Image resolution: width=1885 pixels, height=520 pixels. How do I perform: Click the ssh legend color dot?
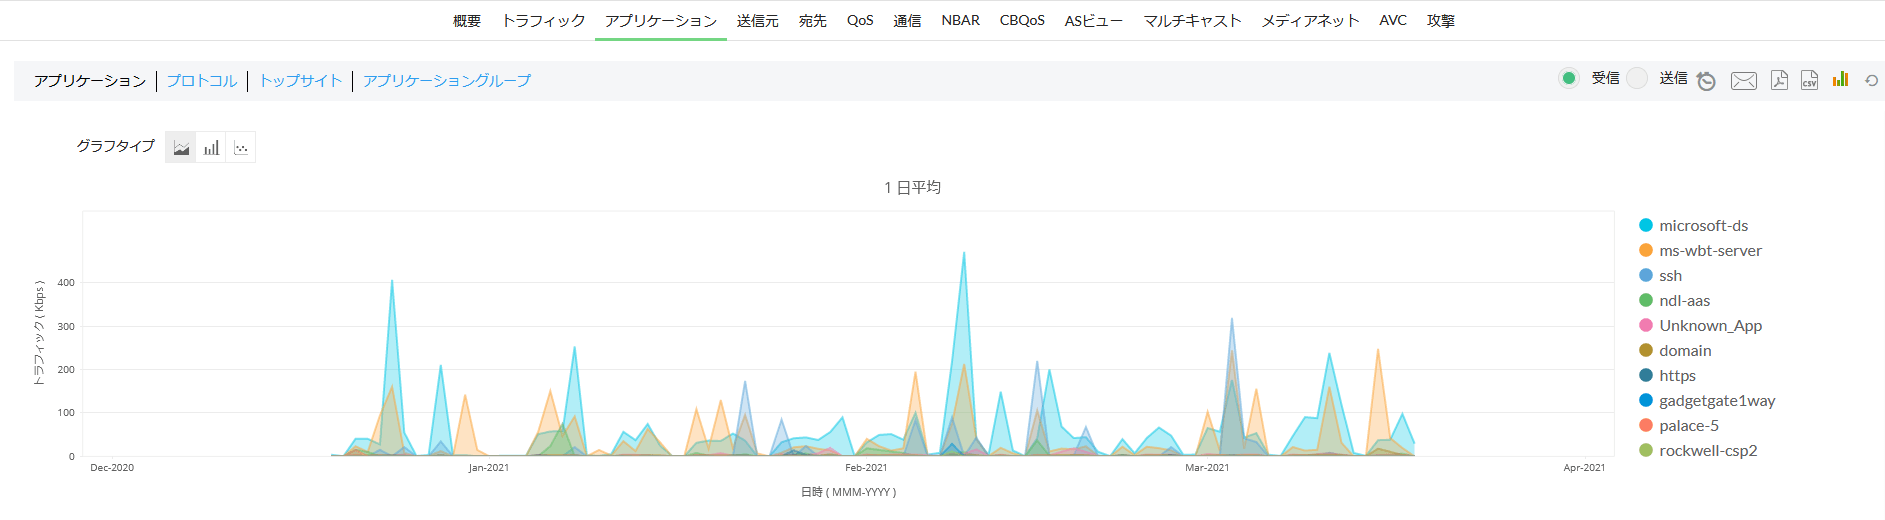click(x=1646, y=275)
